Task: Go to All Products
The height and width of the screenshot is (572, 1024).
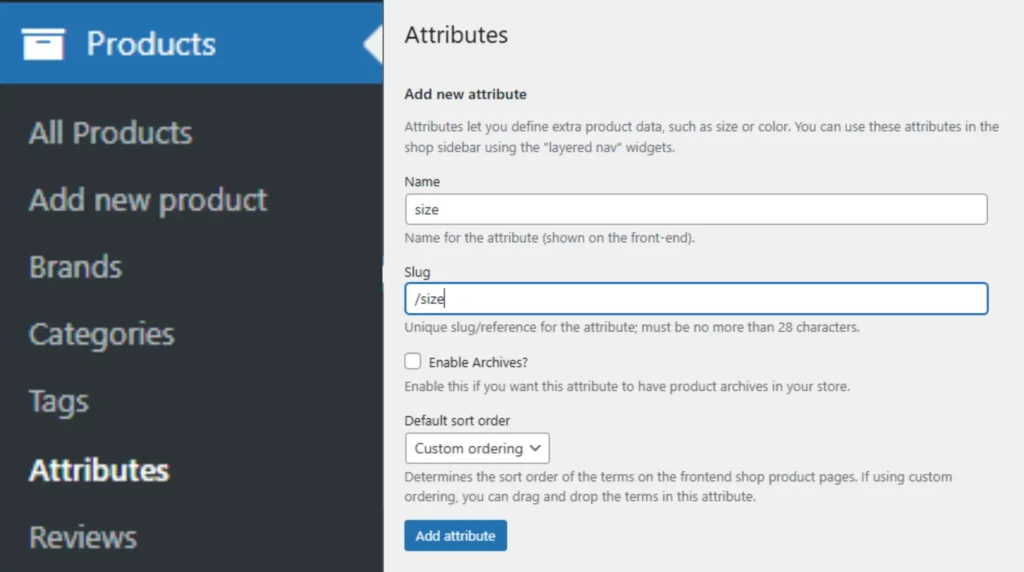Action: 110,133
